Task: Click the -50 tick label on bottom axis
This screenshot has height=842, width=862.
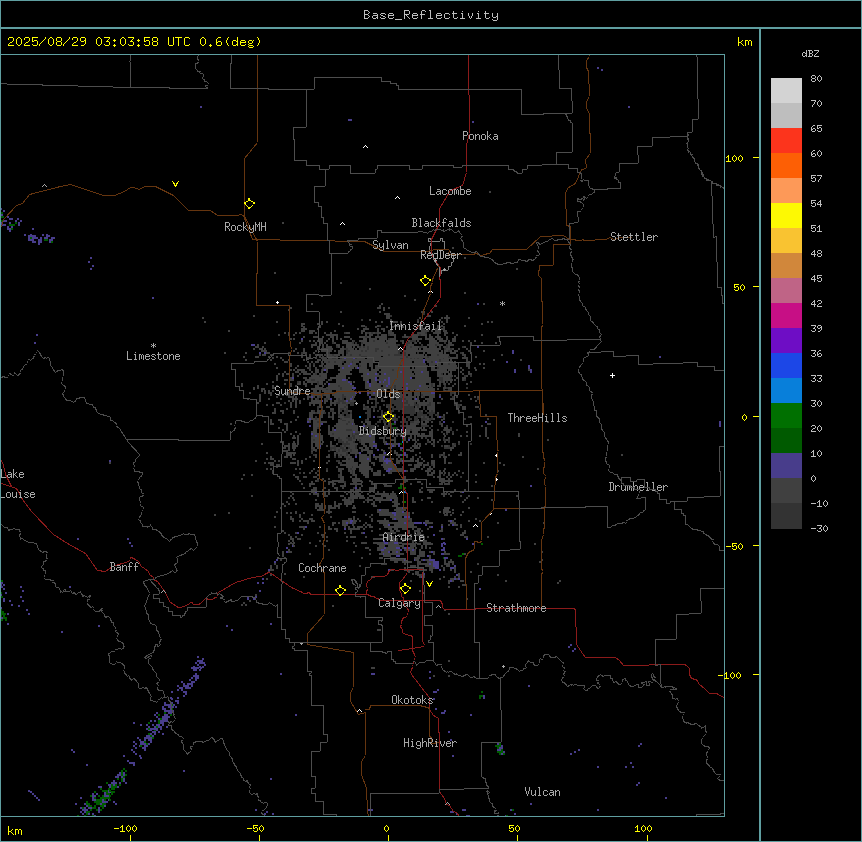Action: (255, 828)
